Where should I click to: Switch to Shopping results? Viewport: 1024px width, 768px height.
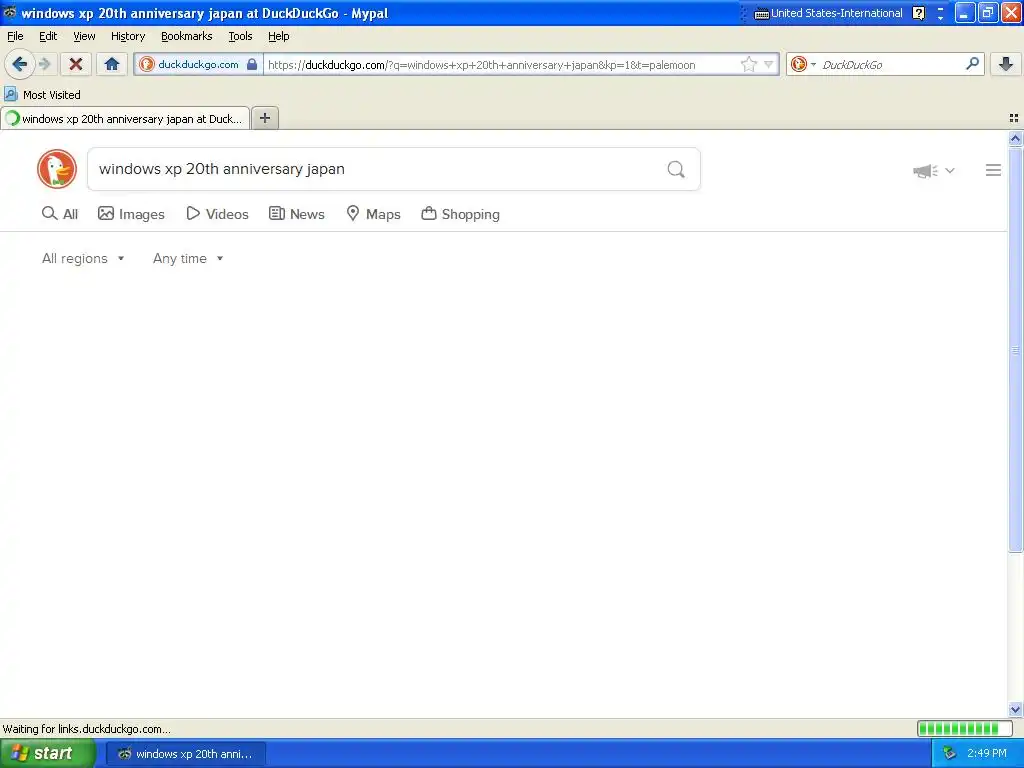[x=460, y=214]
